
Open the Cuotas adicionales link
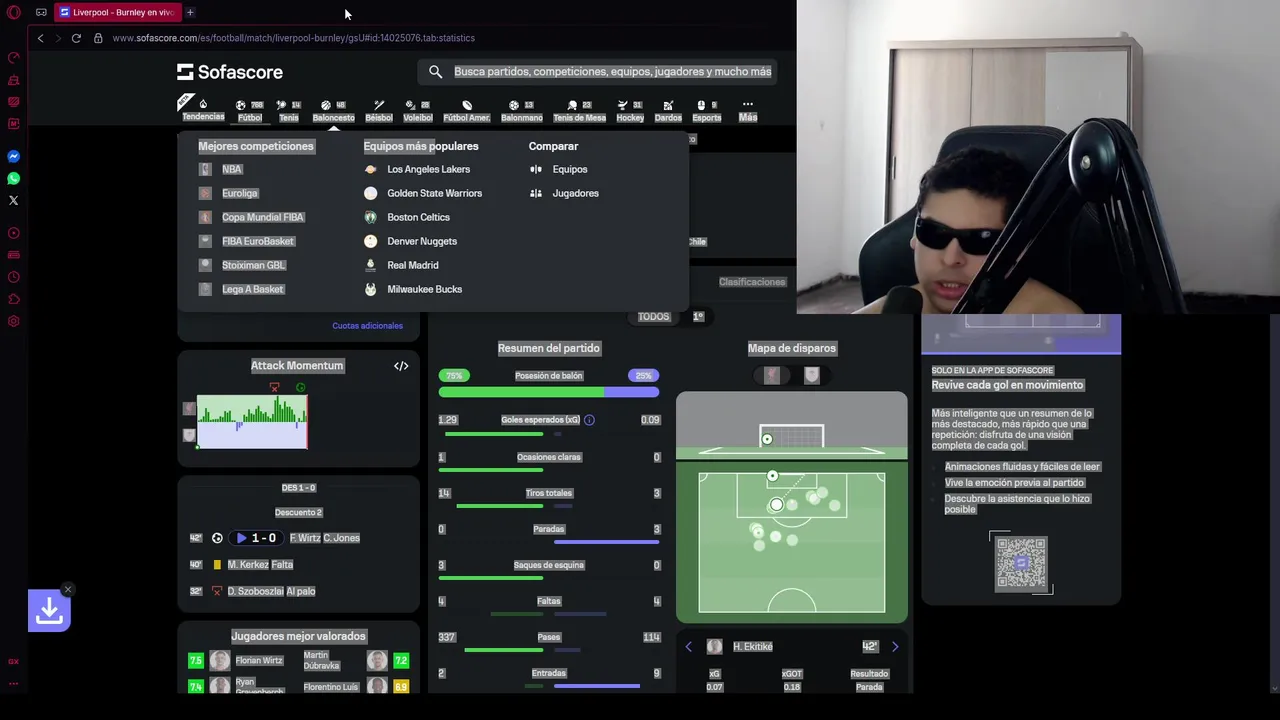(x=367, y=326)
